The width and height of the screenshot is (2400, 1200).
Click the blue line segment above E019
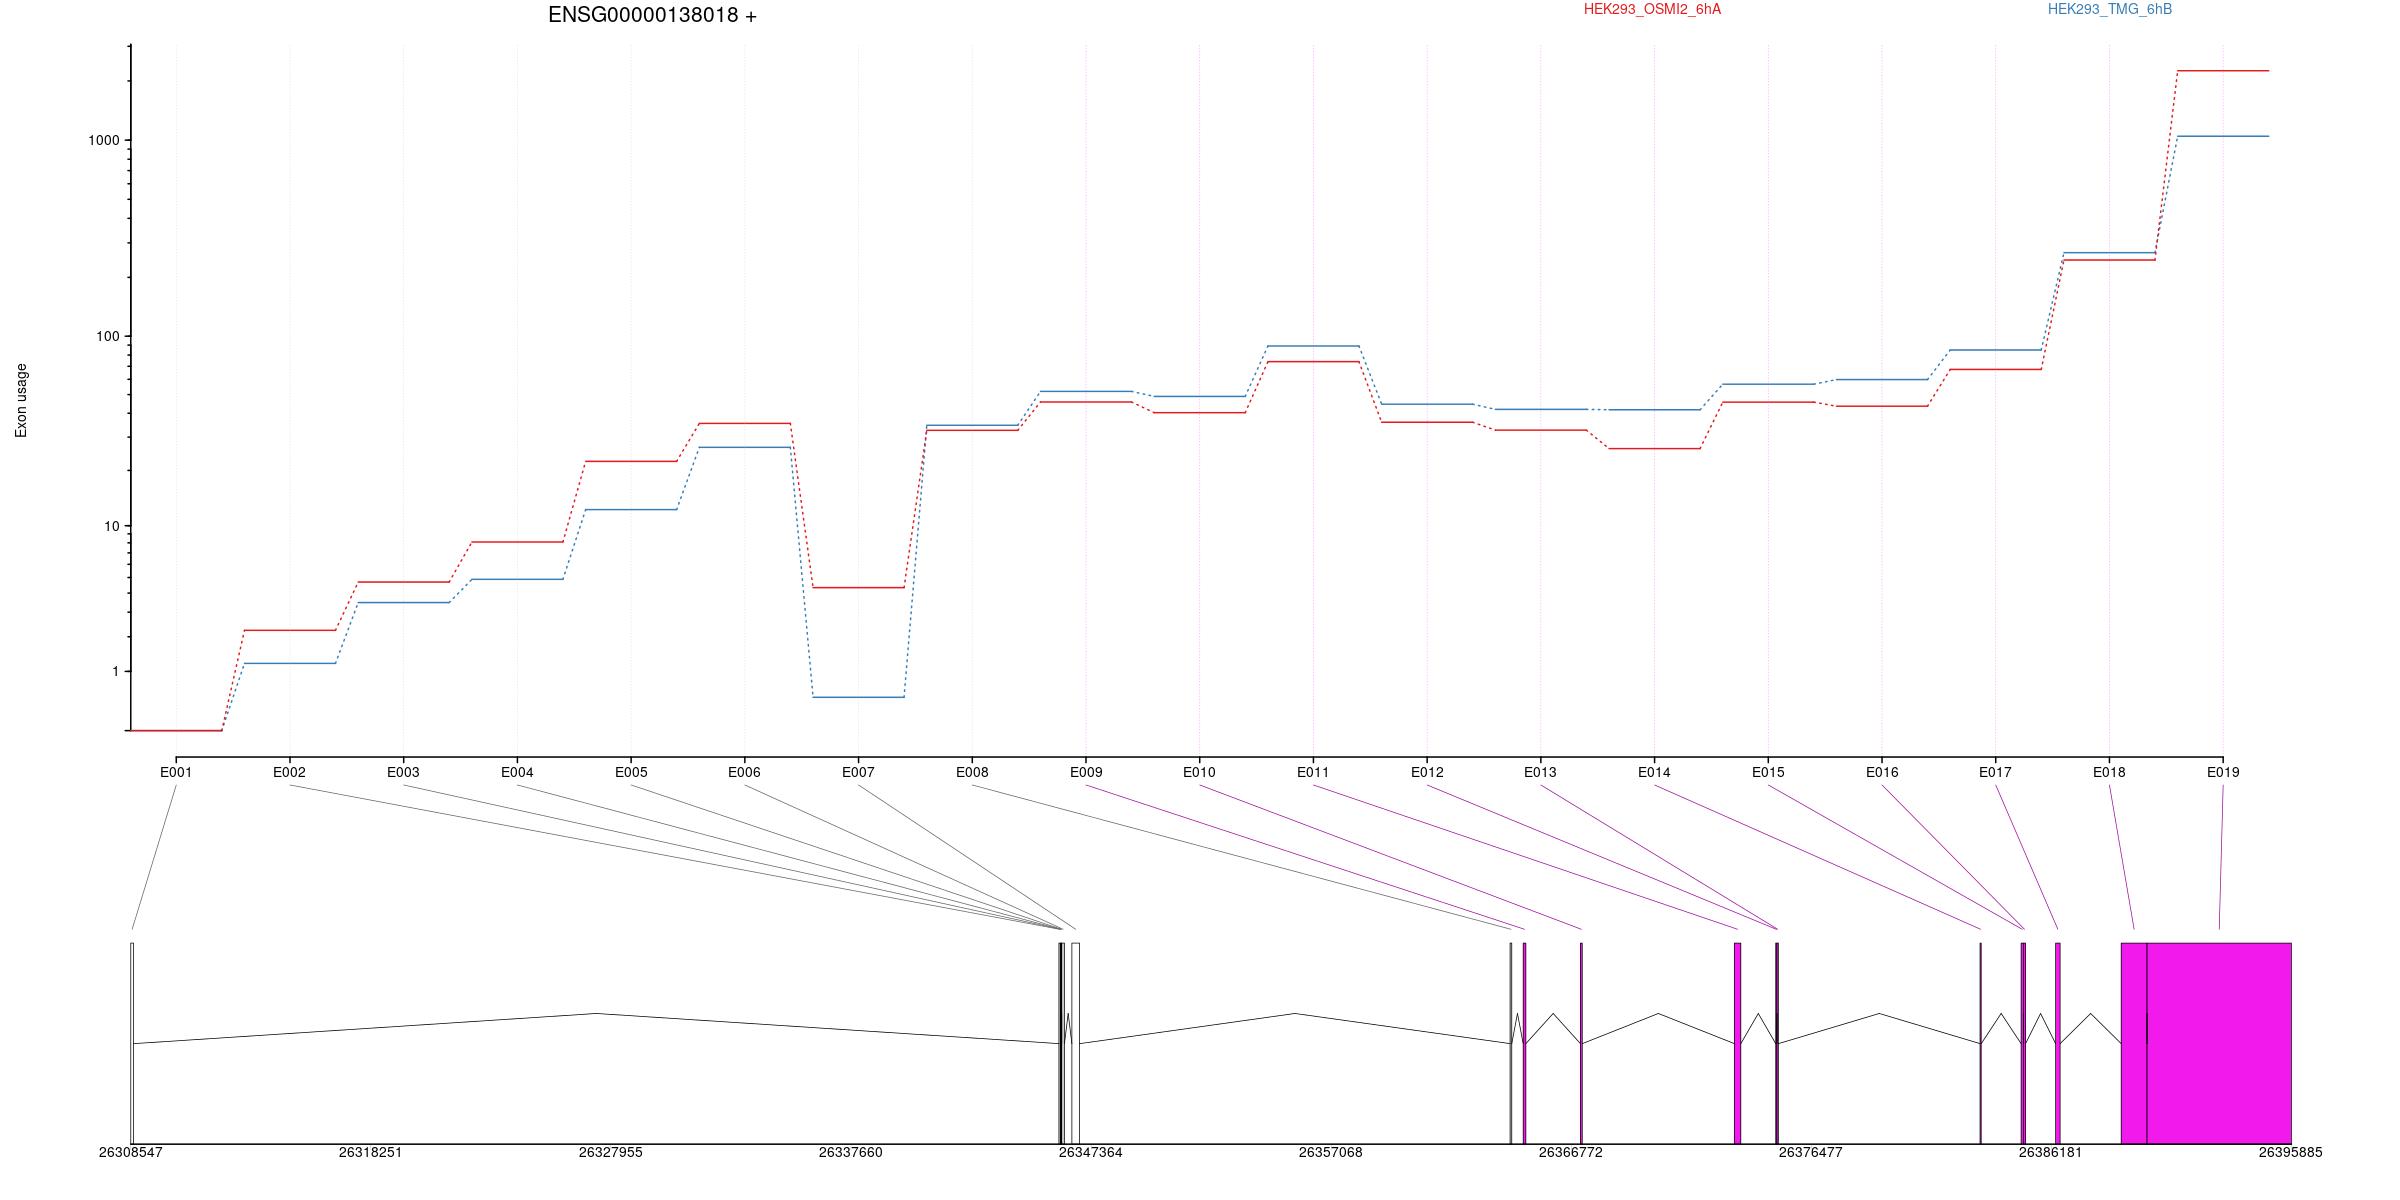[x=2223, y=136]
